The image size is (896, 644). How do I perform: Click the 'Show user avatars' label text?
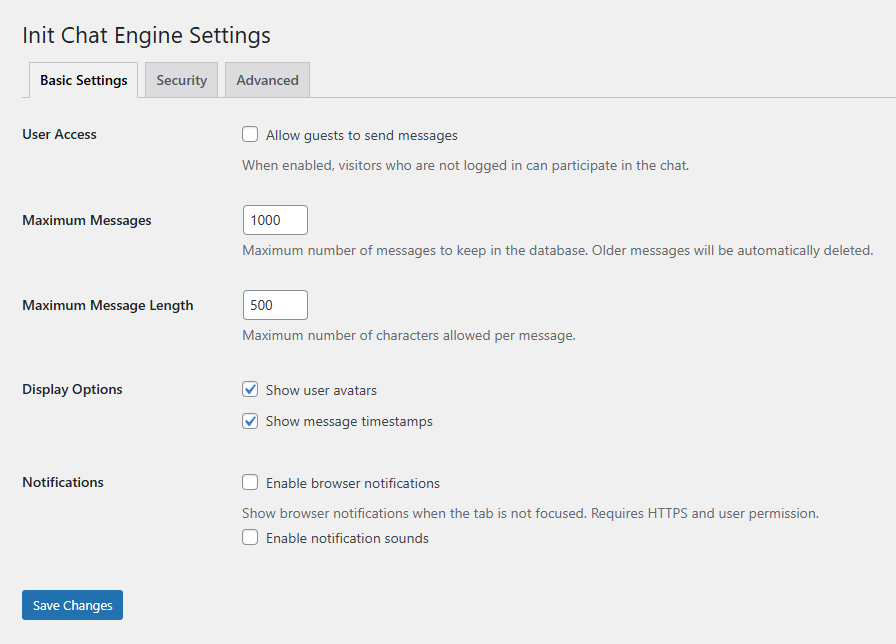tap(321, 390)
